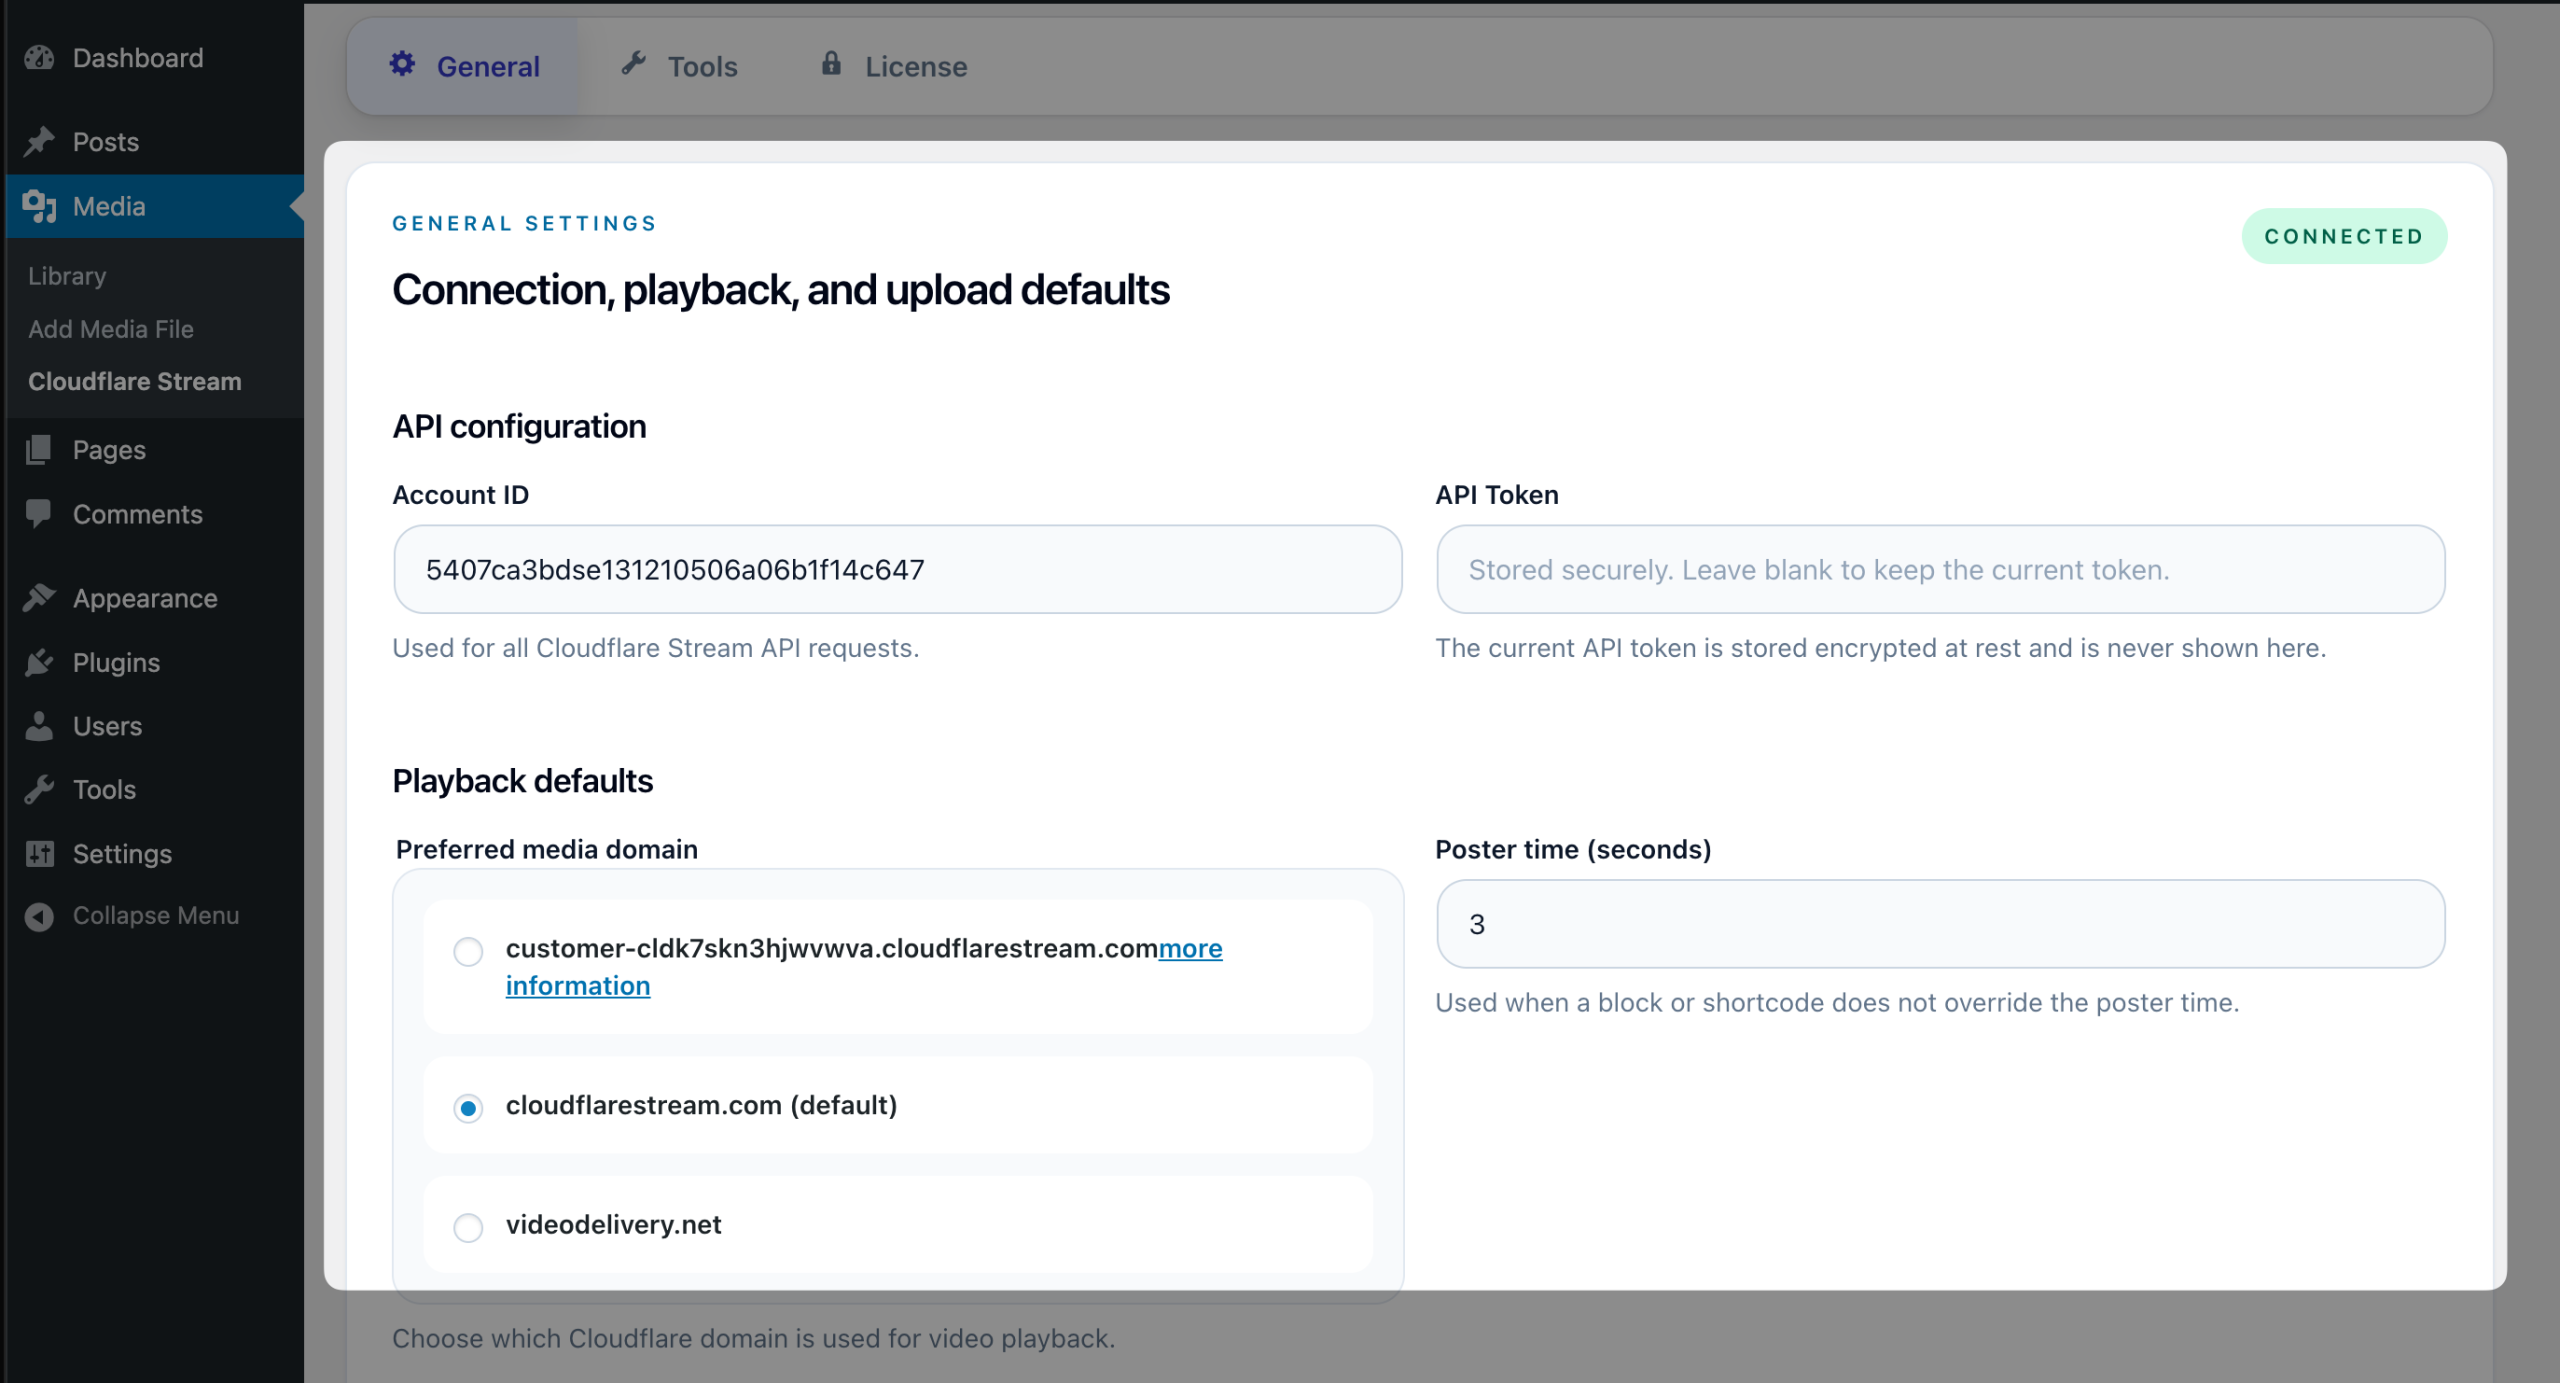Image resolution: width=2560 pixels, height=1383 pixels.
Task: Click the Dashboard gauge icon
Action: [x=39, y=58]
